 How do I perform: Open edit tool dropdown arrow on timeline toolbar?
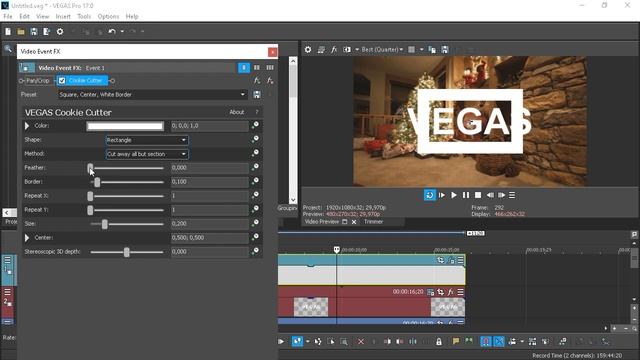pyautogui.click(x=307, y=342)
